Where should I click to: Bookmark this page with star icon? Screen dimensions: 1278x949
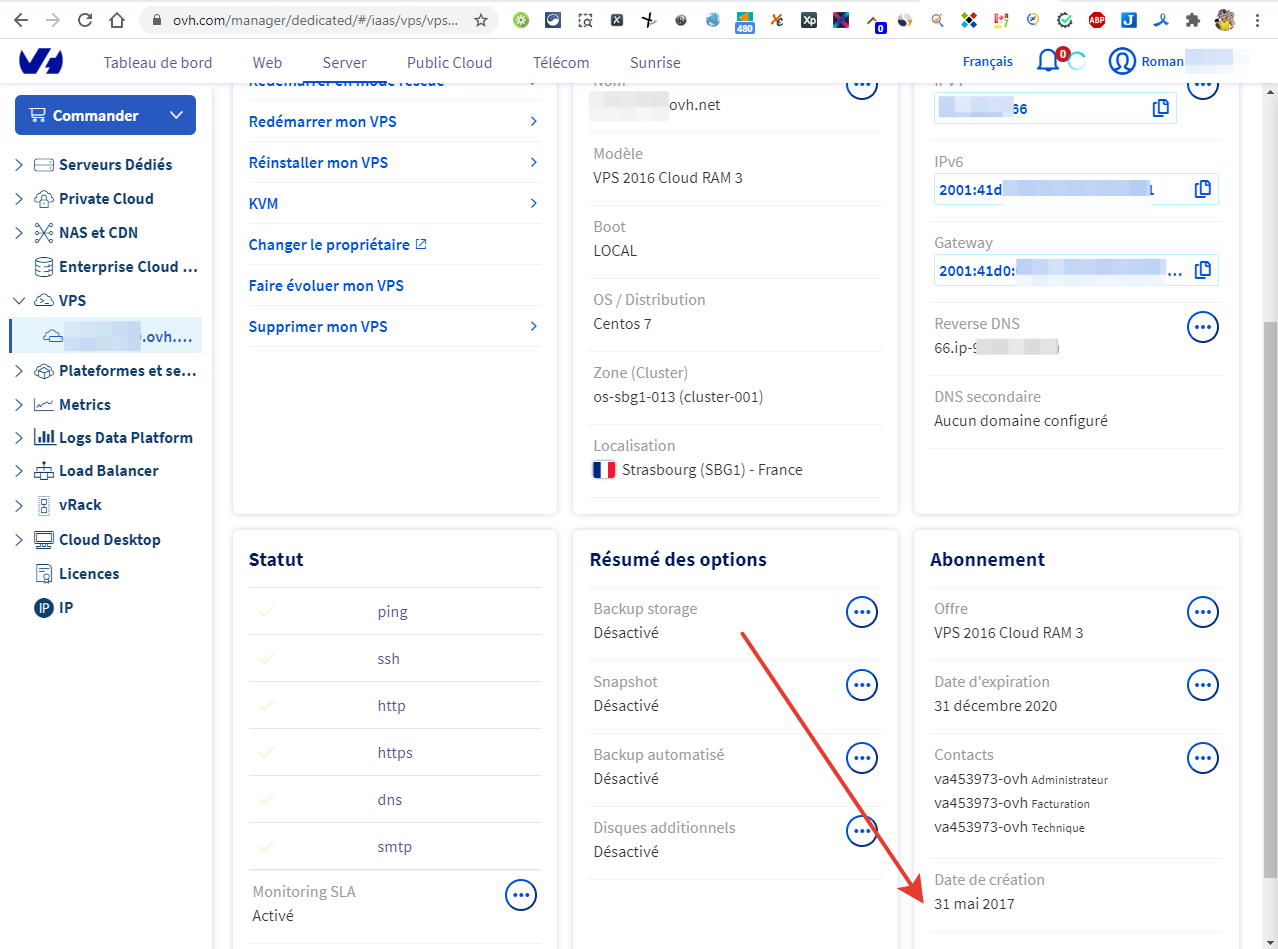point(481,20)
